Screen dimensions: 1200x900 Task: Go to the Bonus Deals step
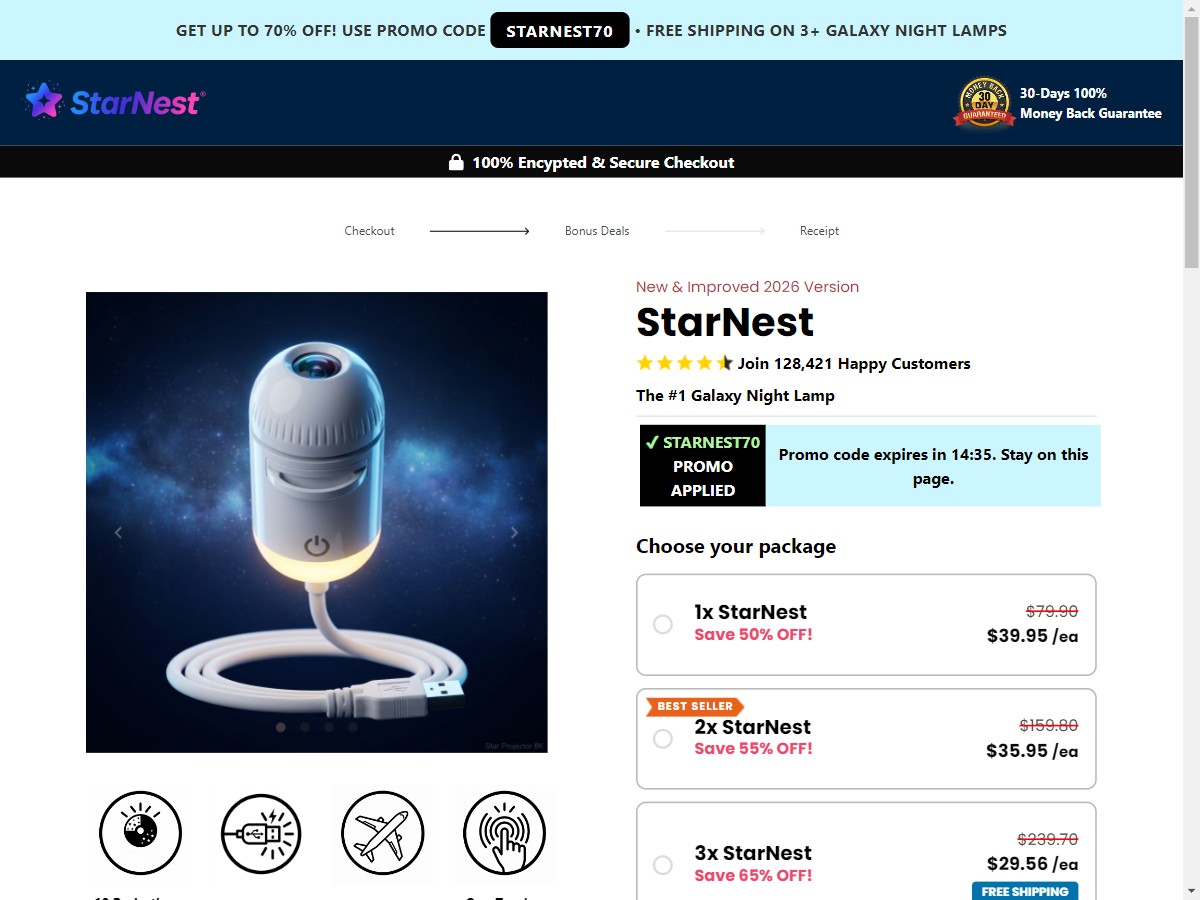(597, 231)
